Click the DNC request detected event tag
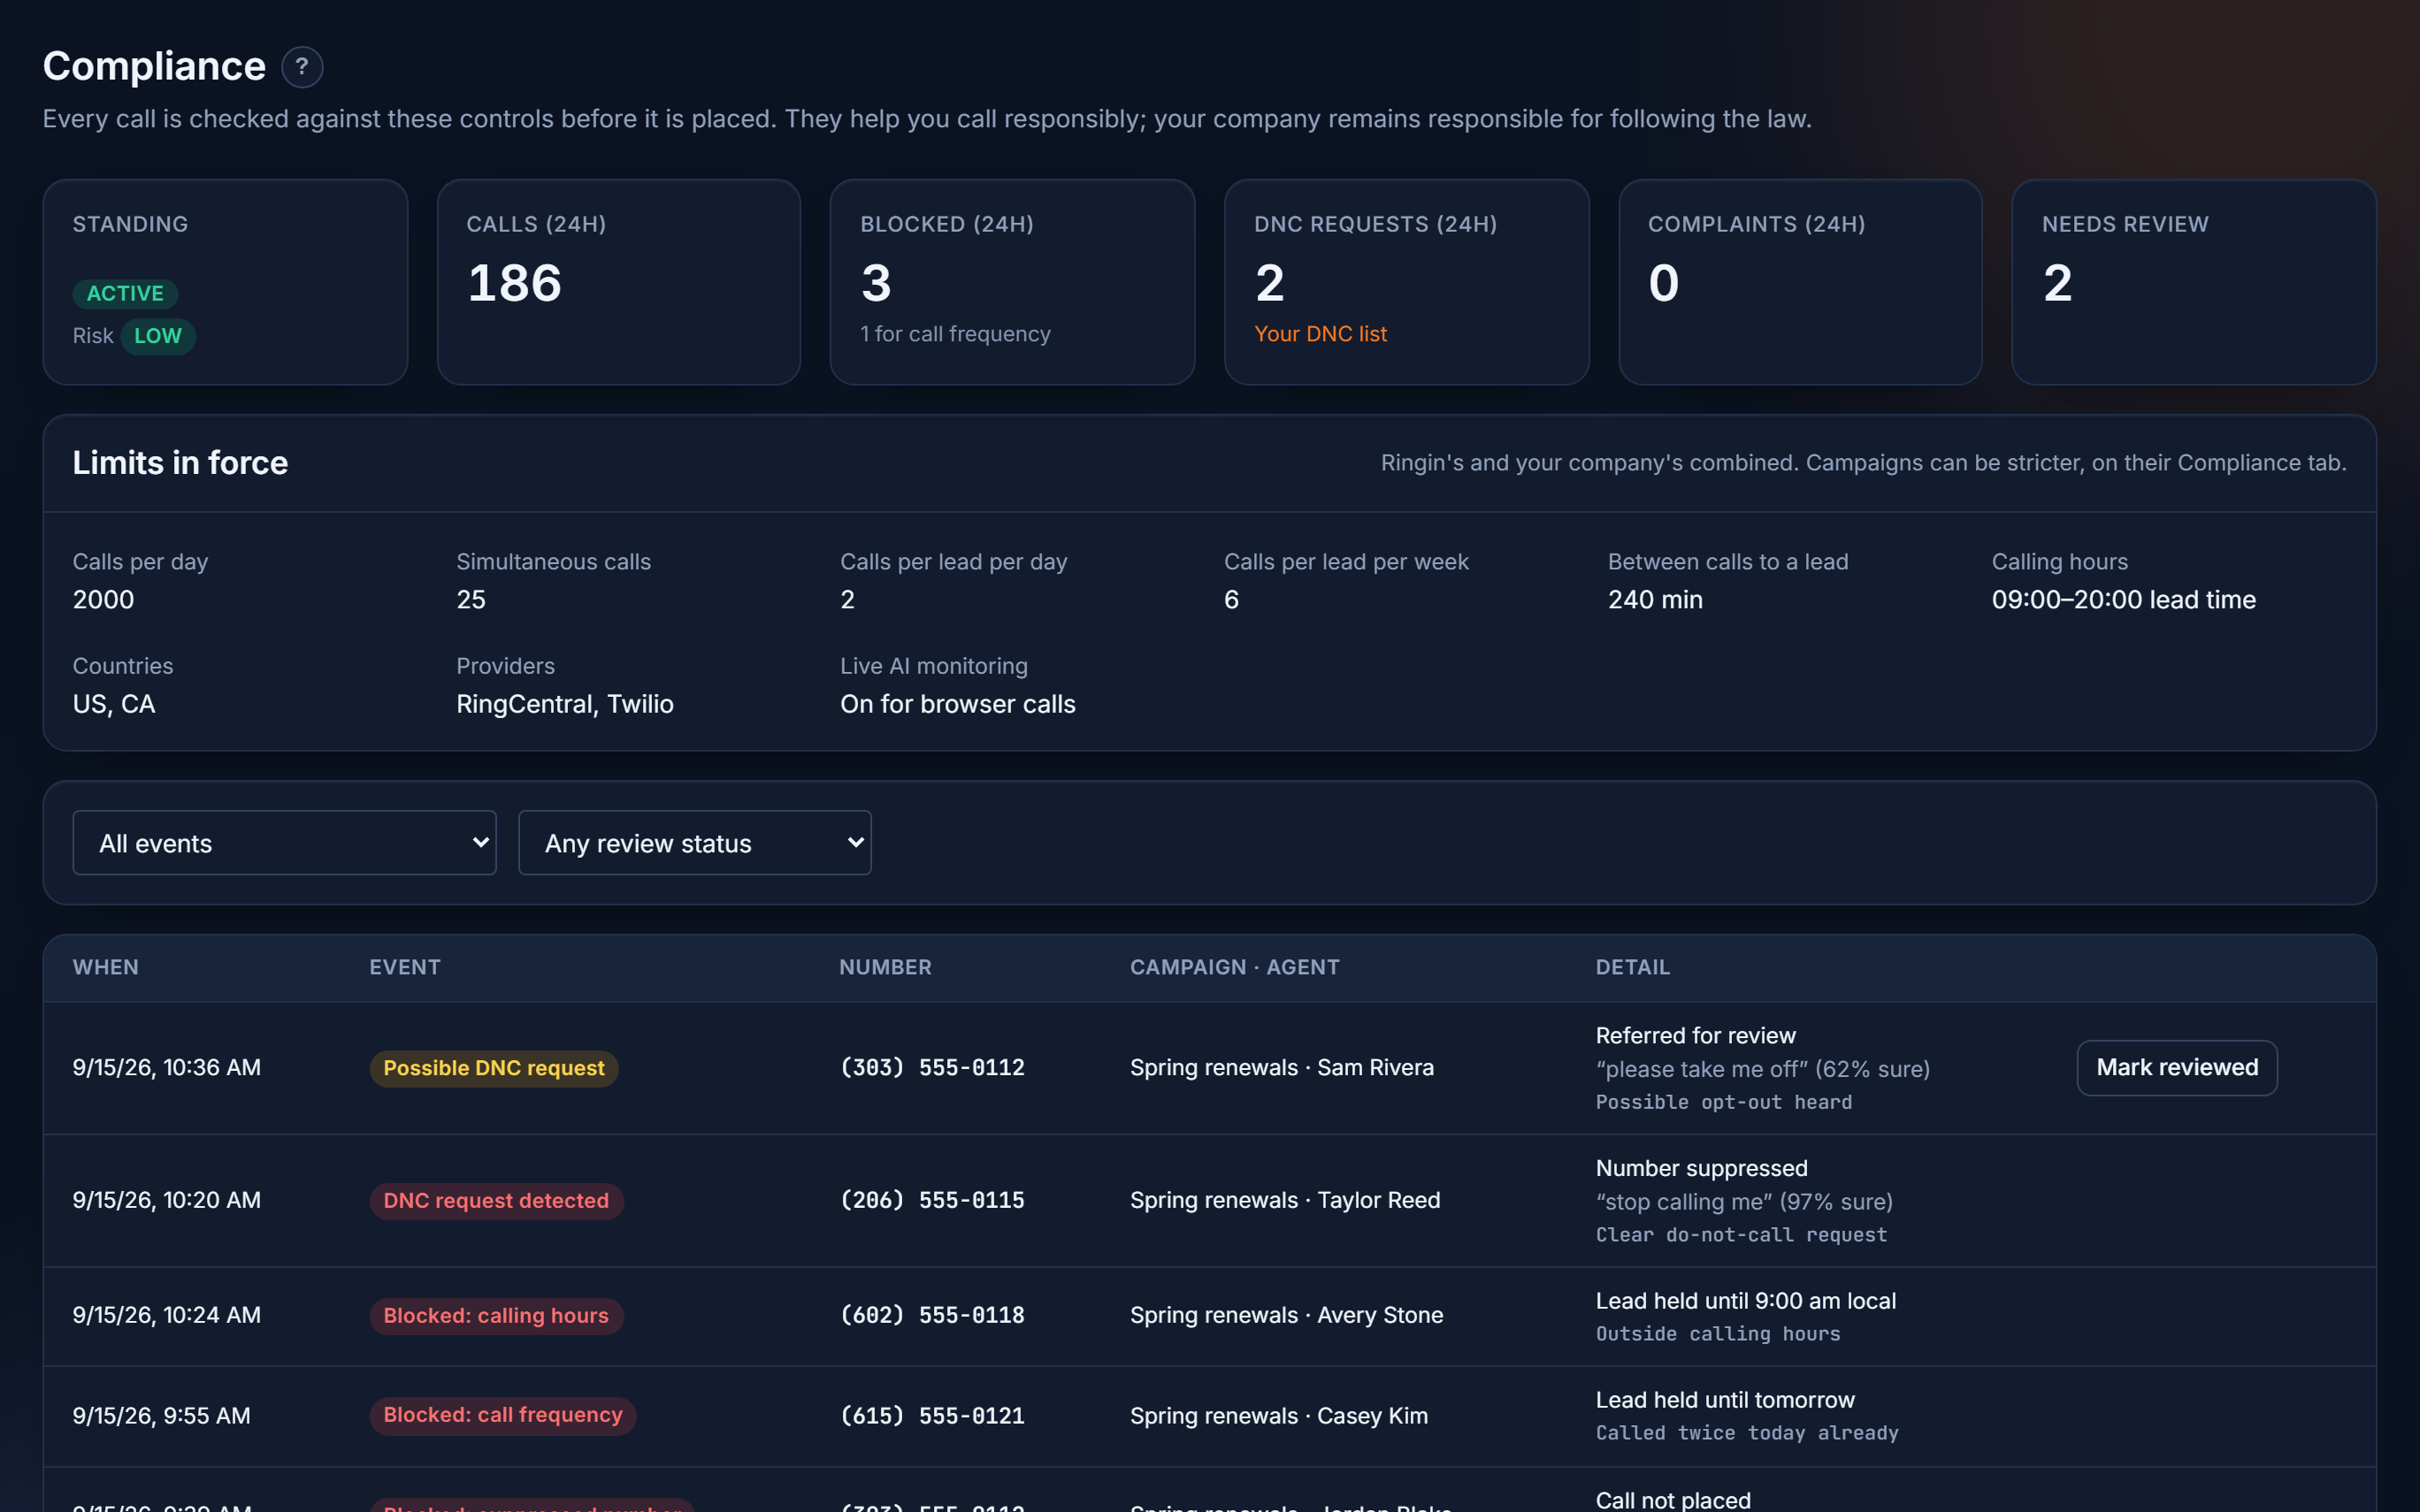Viewport: 2420px width, 1512px height. click(x=496, y=1201)
